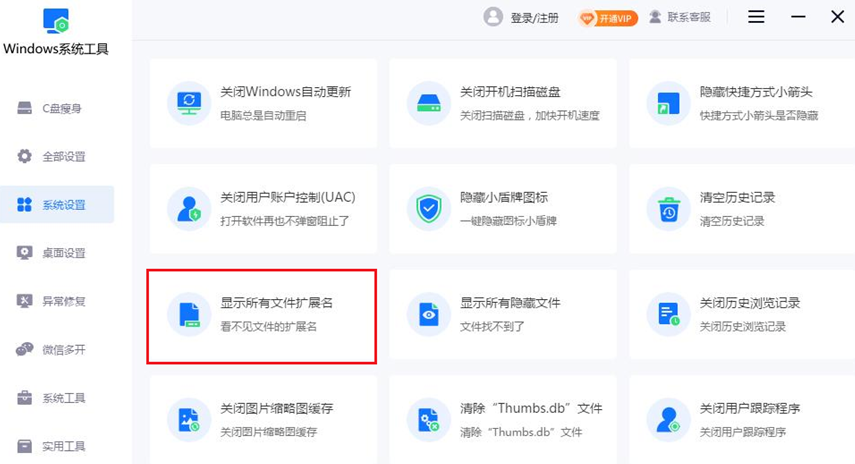Click the 关闭图片缩略图缓存 image icon
Screen dimensions: 855x464
pyautogui.click(x=189, y=420)
